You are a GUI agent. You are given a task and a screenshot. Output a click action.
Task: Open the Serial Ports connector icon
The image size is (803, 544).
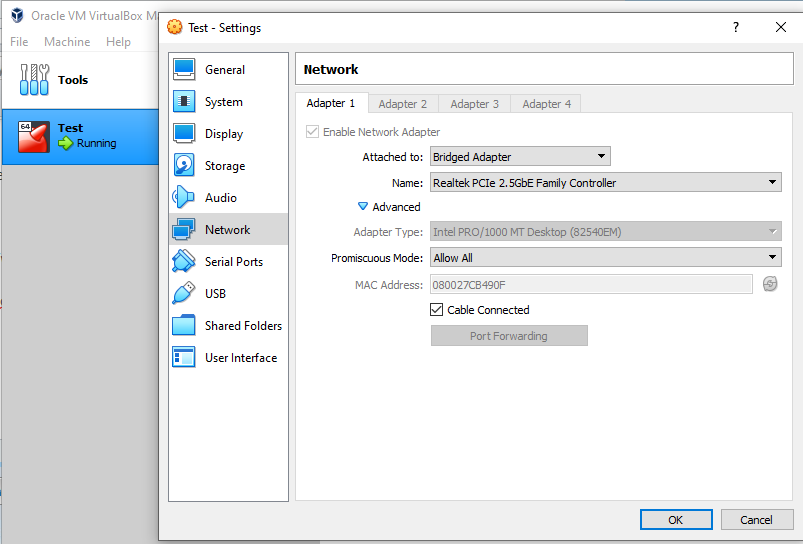click(184, 261)
